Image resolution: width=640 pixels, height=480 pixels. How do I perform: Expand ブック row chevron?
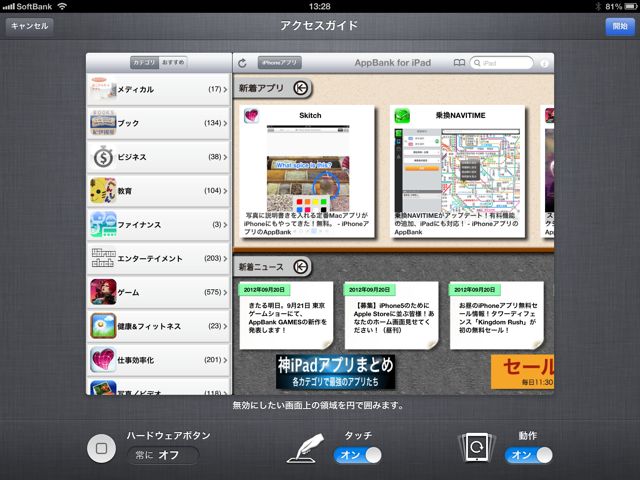[225, 123]
